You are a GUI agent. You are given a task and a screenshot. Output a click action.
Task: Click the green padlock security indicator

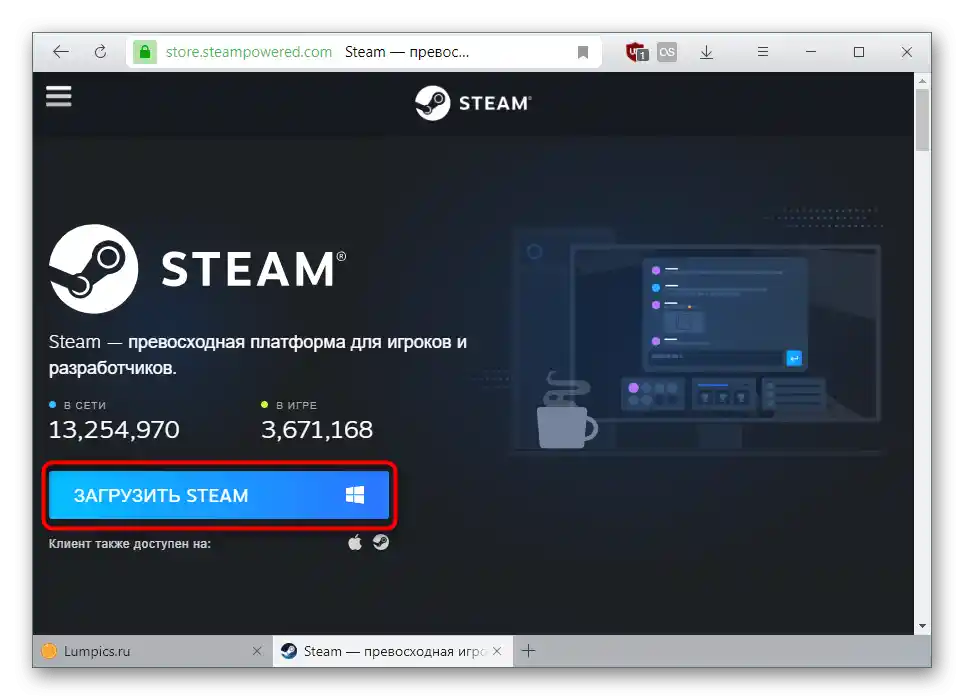[x=146, y=51]
